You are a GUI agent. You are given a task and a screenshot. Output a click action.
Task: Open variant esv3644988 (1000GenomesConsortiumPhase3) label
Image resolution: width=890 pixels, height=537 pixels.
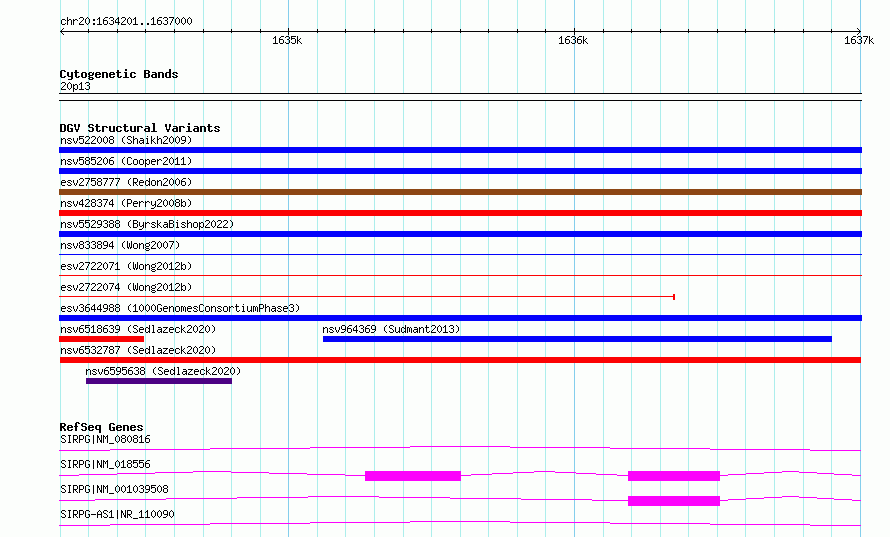180,308
